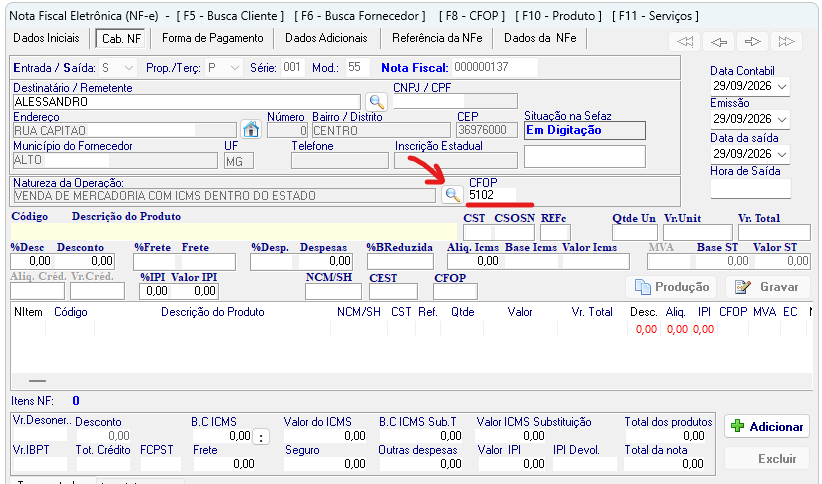Open the Data da saída date dropdown
822x484 pixels.
click(x=782, y=155)
